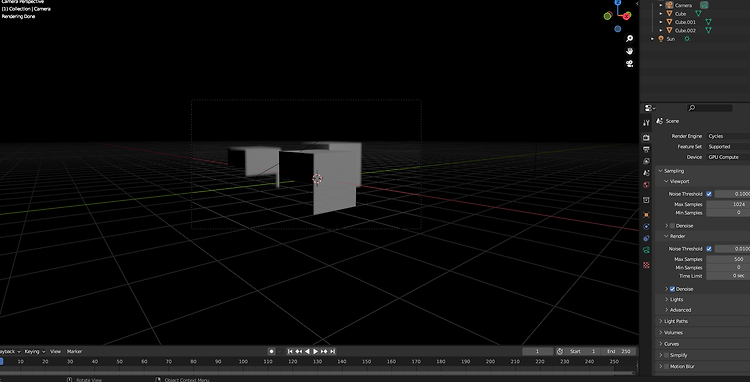Open the properties editor type dropdown
Image resolution: width=750 pixels, height=382 pixels.
pyautogui.click(x=650, y=109)
